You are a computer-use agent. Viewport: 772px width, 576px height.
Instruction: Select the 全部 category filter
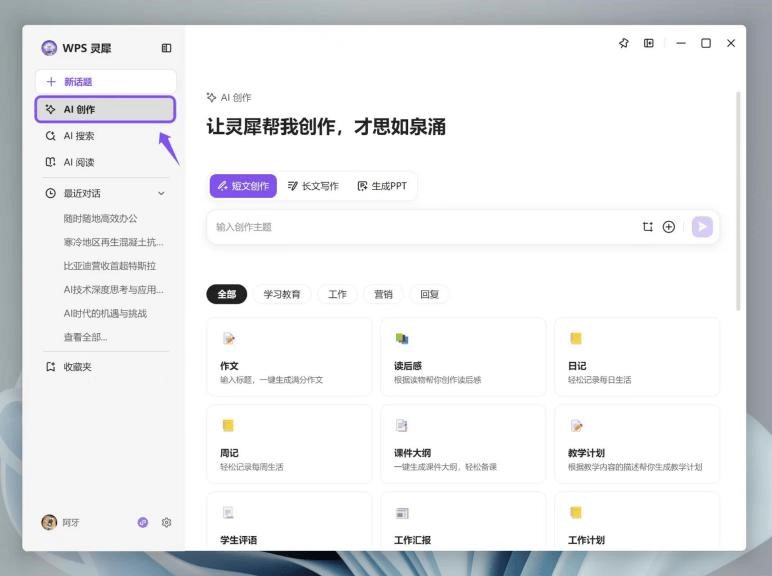[226, 294]
